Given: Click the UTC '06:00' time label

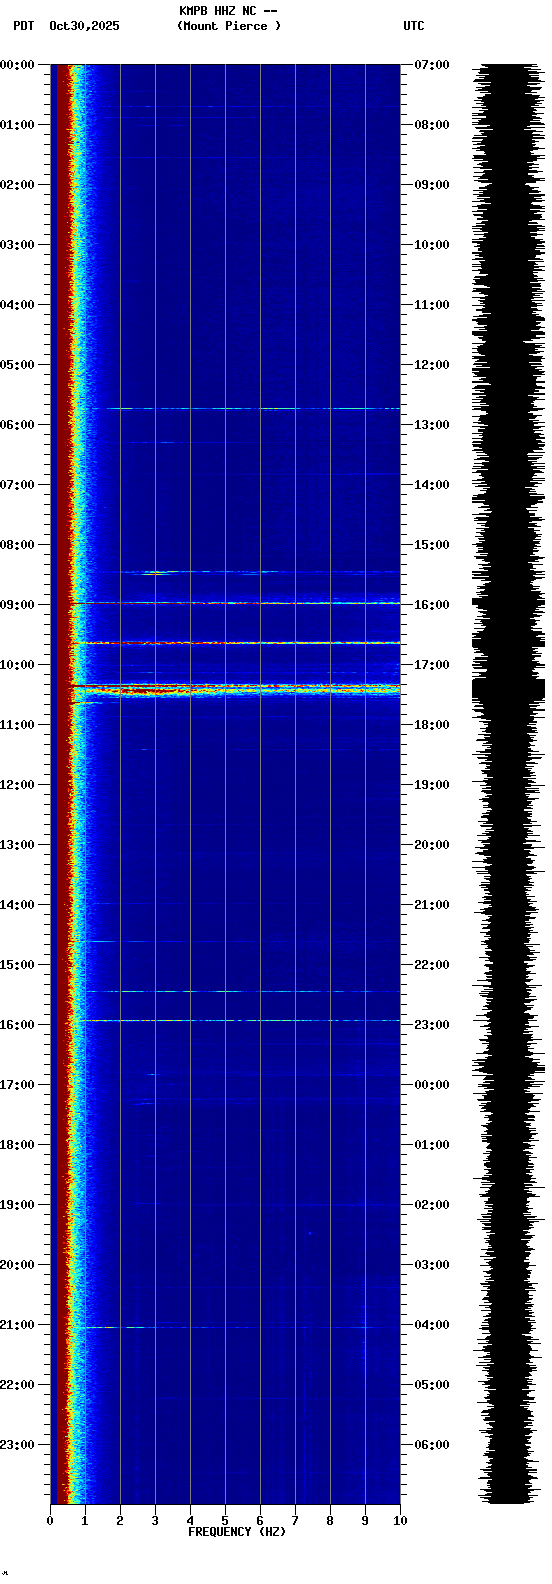Looking at the screenshot, I should pyautogui.click(x=432, y=1445).
